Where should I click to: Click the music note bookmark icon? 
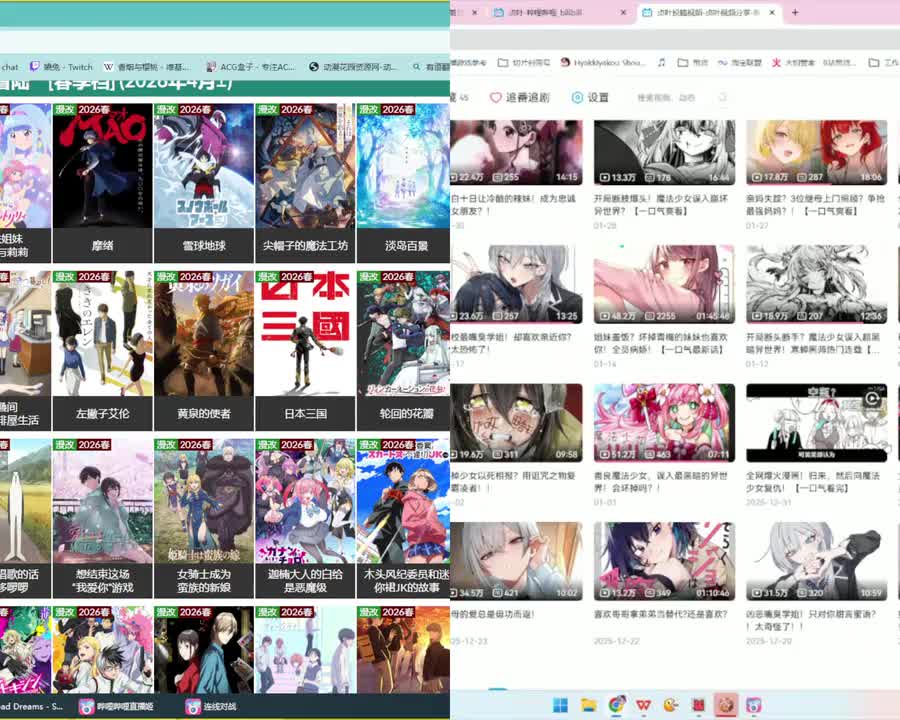point(662,63)
